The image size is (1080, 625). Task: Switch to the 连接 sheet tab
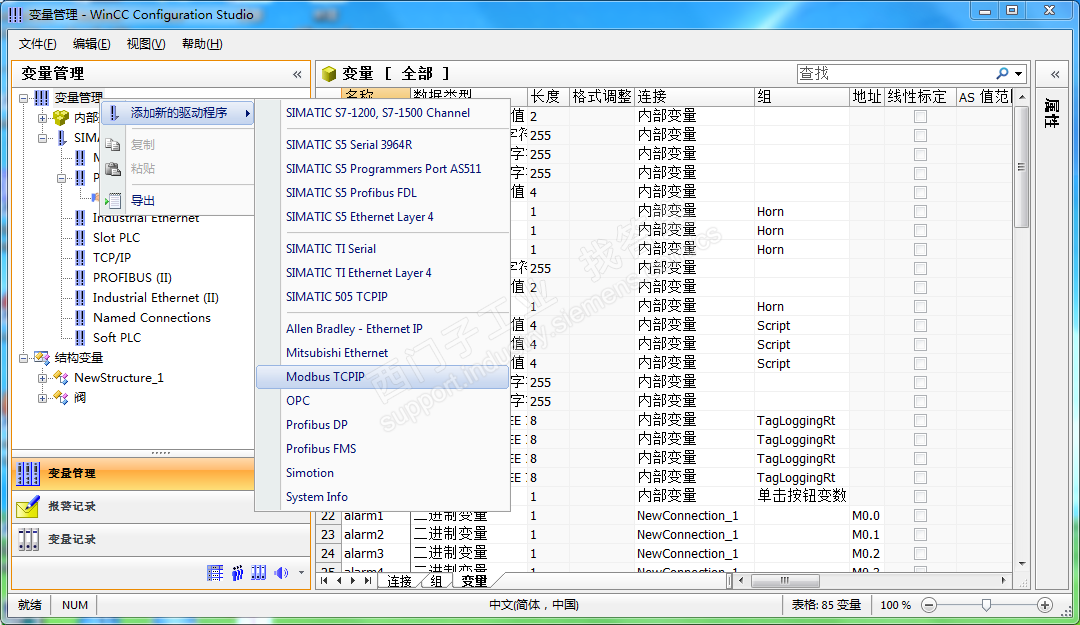(399, 581)
